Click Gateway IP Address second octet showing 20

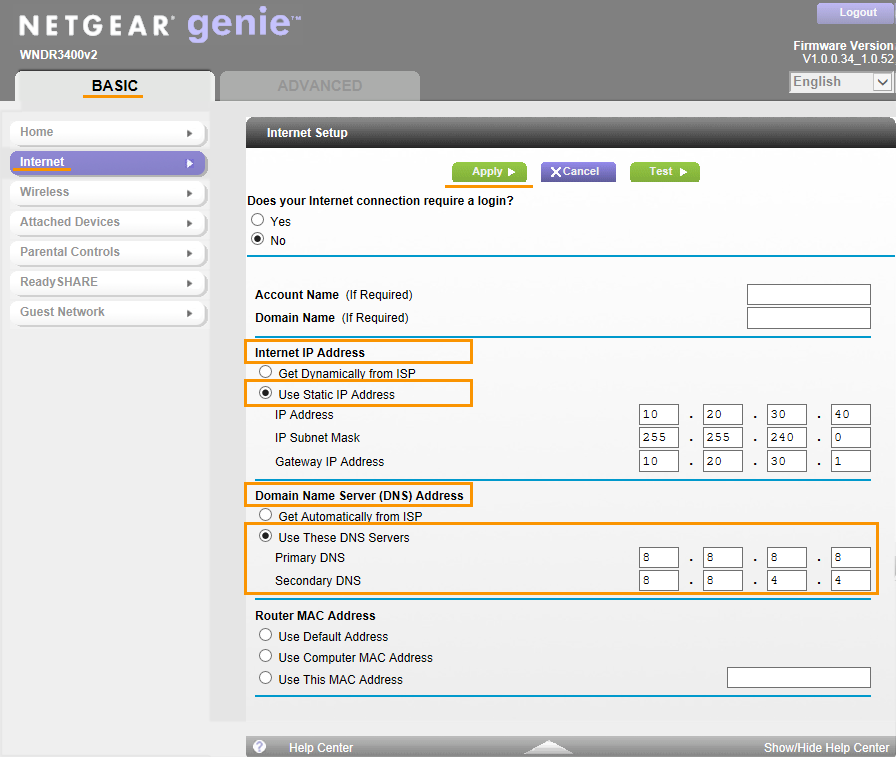coord(723,461)
